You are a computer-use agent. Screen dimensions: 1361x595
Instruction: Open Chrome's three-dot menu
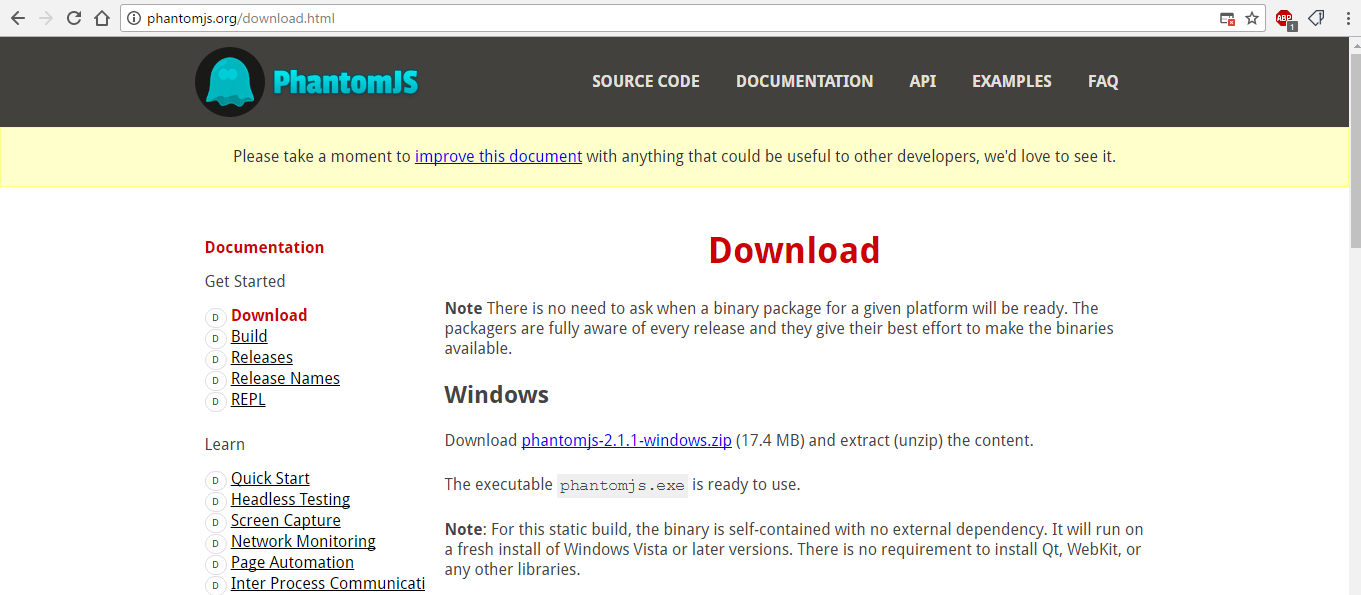(x=1345, y=17)
